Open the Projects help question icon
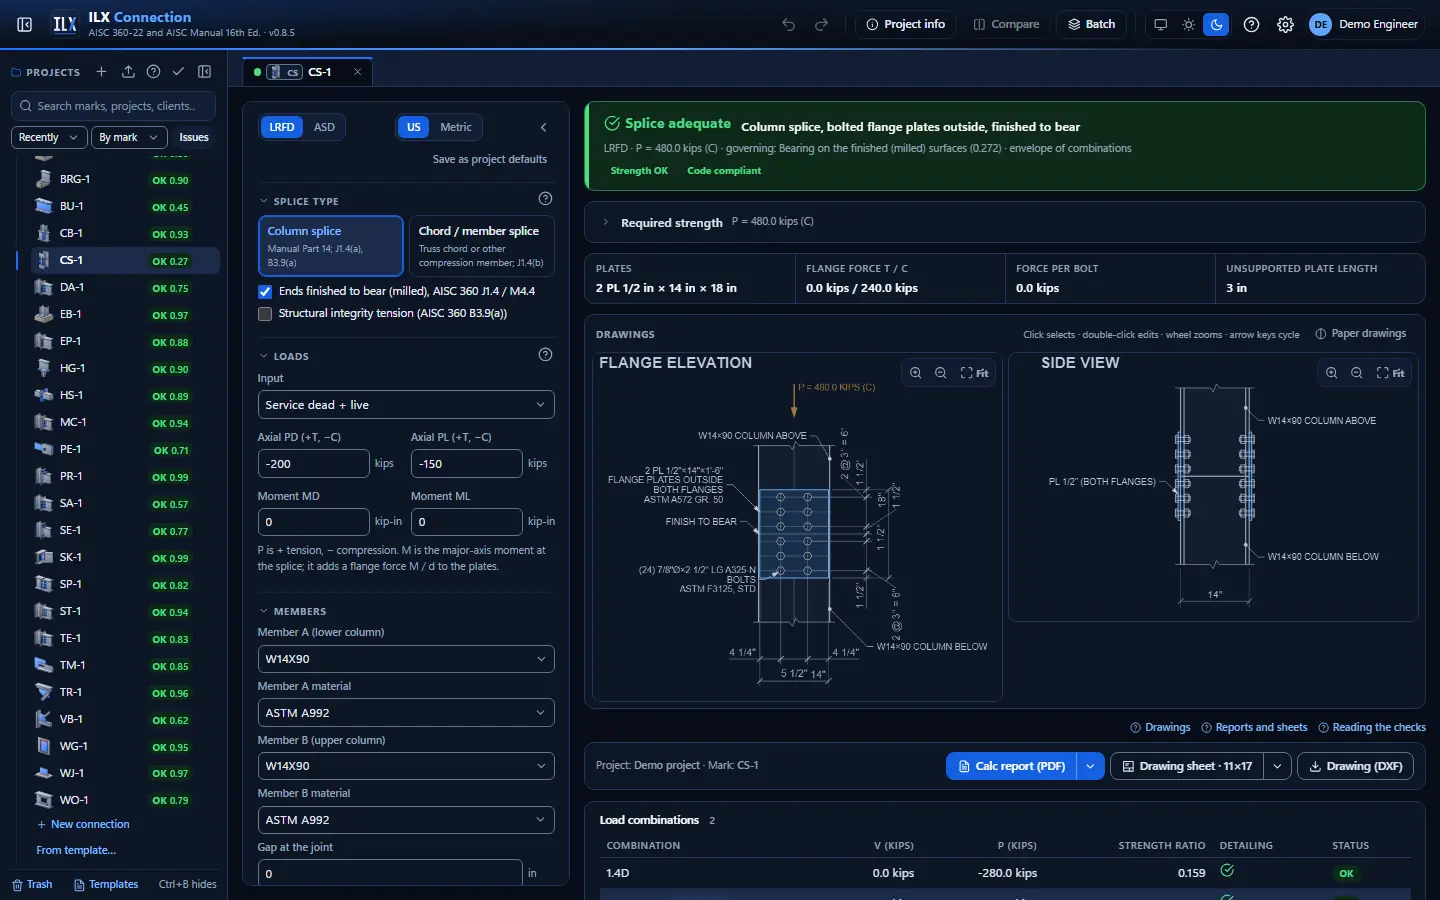The width and height of the screenshot is (1440, 900). tap(153, 72)
